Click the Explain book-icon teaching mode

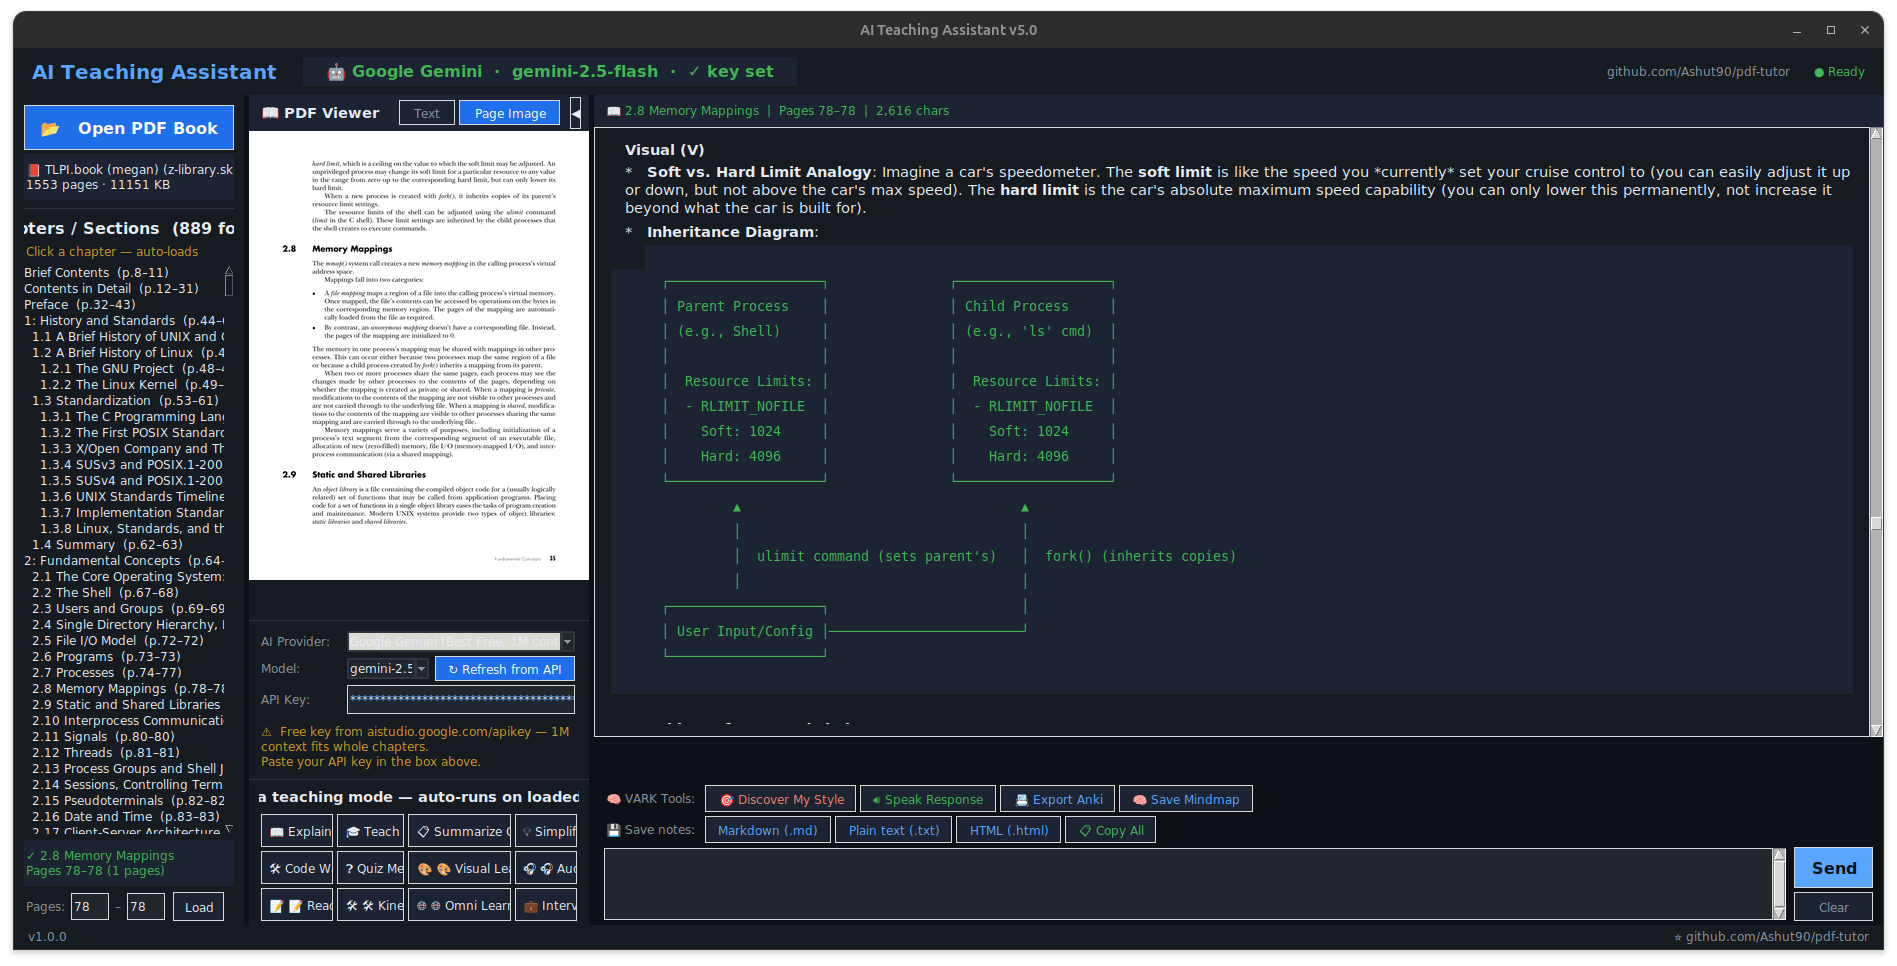[x=297, y=831]
